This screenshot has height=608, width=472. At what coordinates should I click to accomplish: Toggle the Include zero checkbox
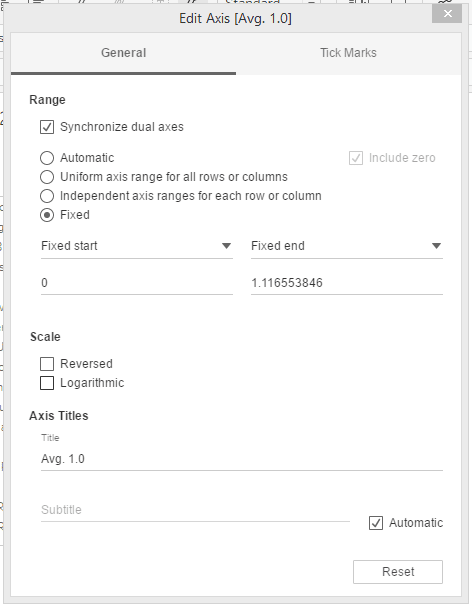coord(356,158)
